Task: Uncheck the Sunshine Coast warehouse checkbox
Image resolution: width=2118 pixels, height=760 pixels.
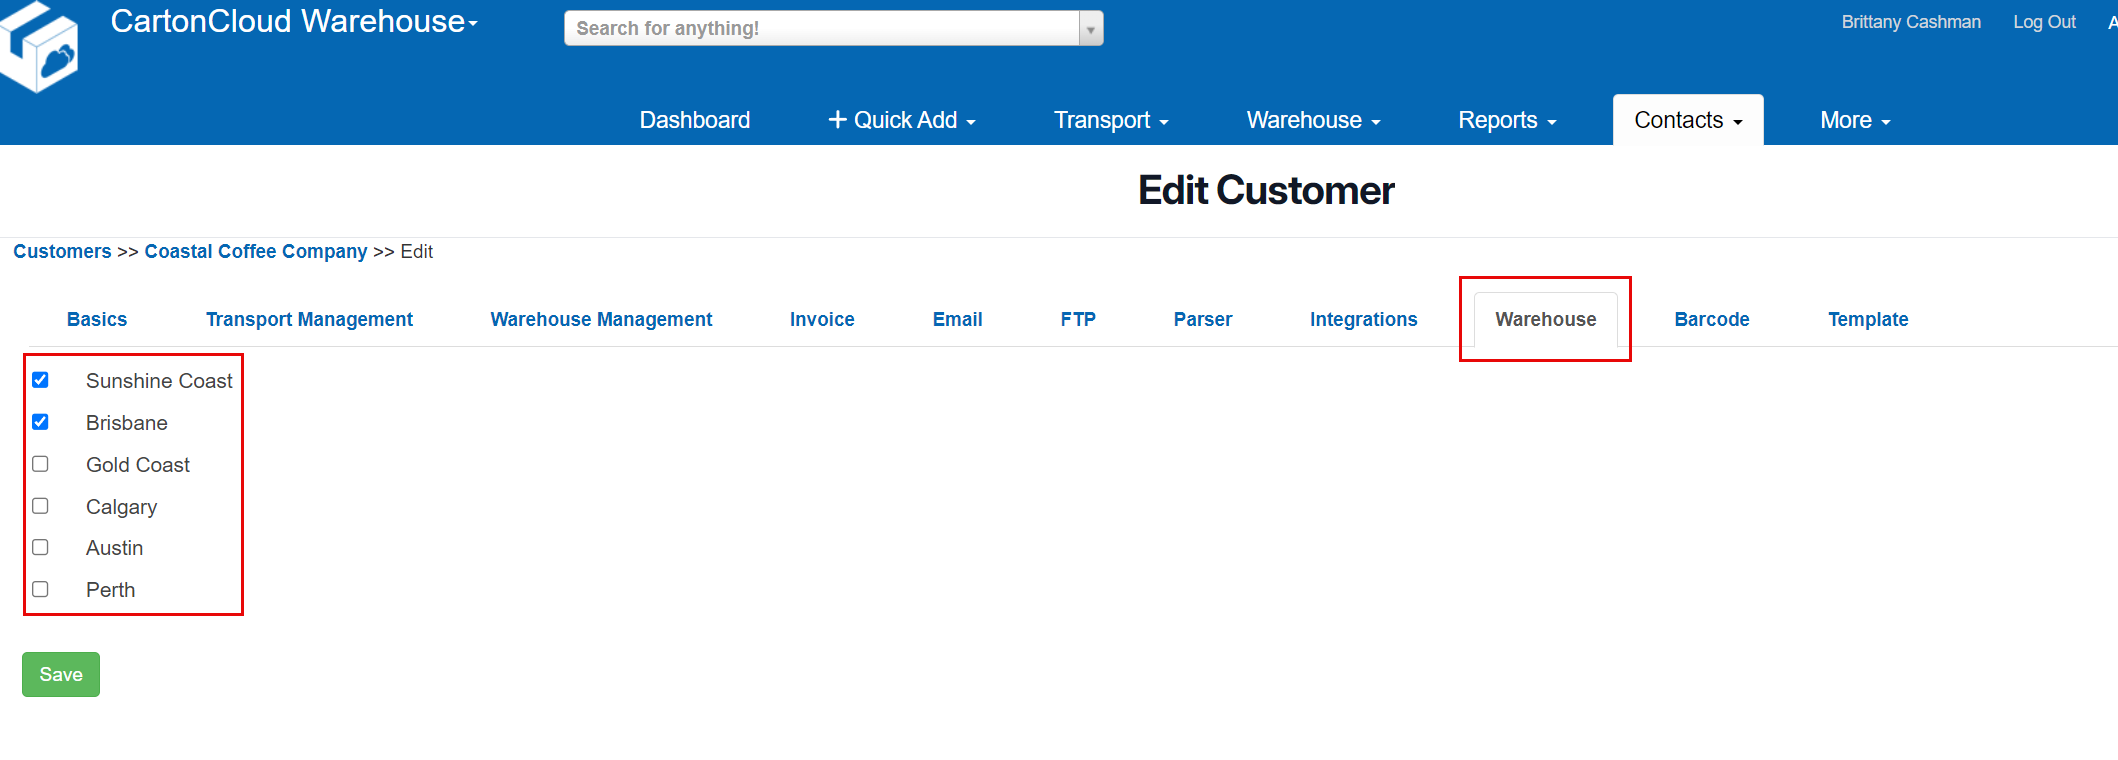Action: point(41,380)
